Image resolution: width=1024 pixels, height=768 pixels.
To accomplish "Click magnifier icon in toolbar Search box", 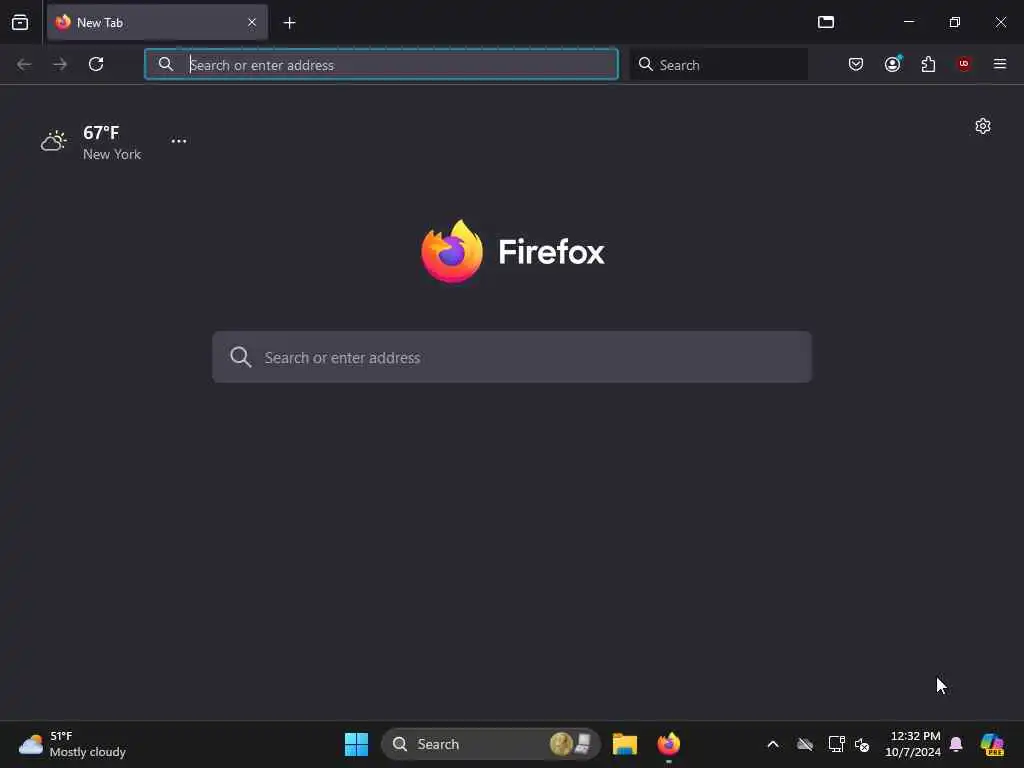I will tap(645, 64).
